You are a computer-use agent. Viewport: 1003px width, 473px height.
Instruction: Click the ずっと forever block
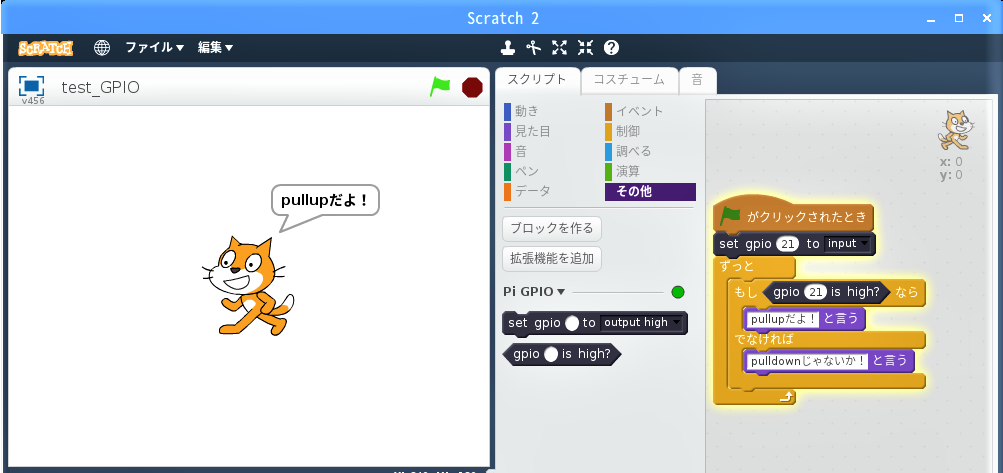click(x=736, y=266)
